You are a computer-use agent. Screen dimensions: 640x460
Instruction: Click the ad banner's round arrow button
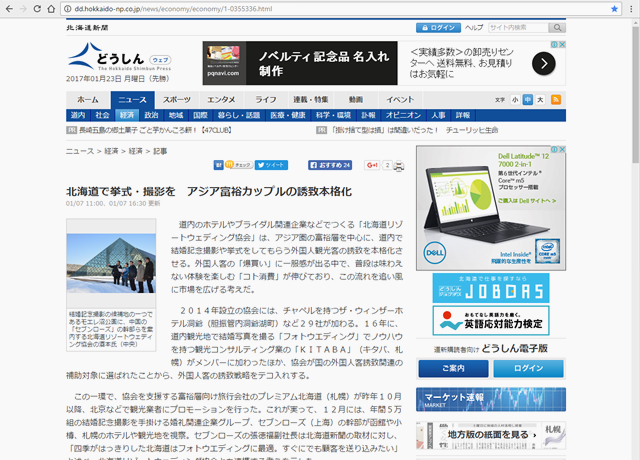coord(543,63)
